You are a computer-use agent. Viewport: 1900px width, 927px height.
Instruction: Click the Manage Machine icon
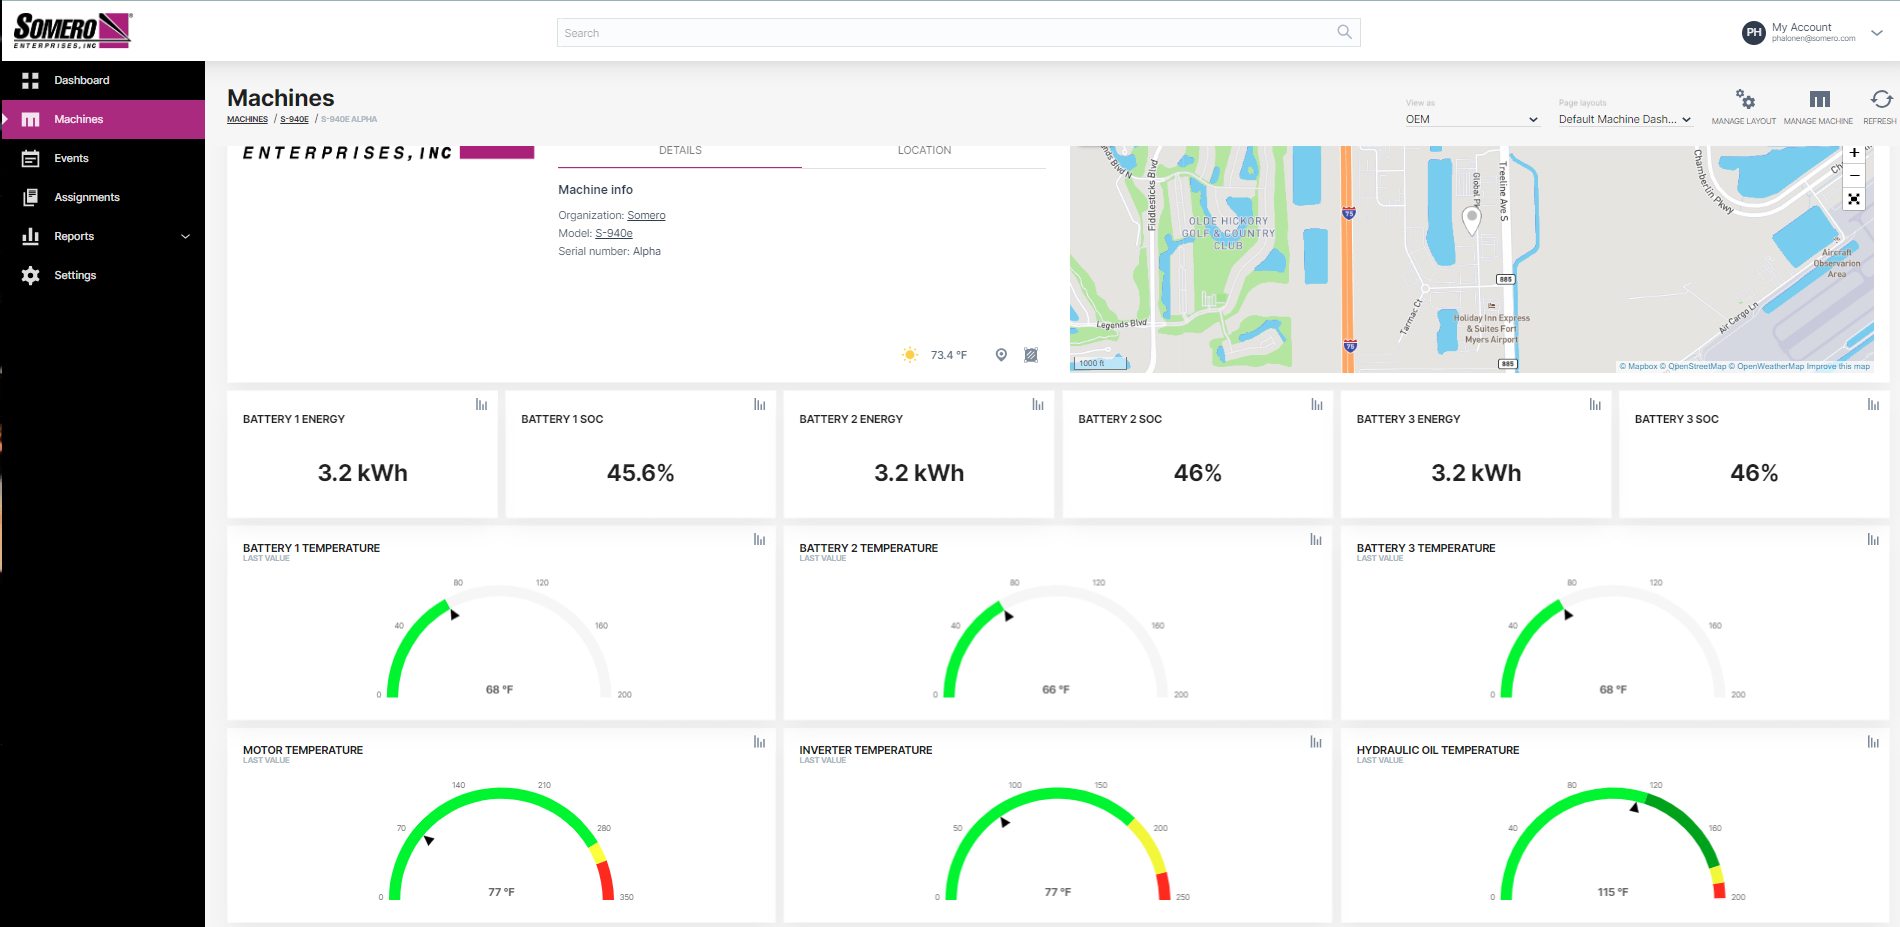click(x=1819, y=101)
